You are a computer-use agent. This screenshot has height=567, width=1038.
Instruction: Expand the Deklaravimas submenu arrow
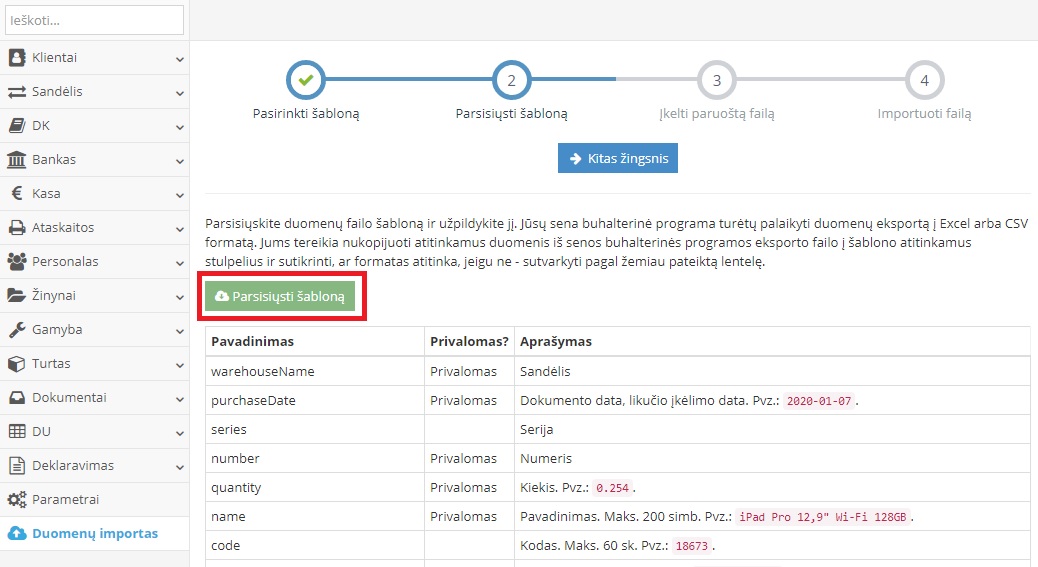coord(180,467)
